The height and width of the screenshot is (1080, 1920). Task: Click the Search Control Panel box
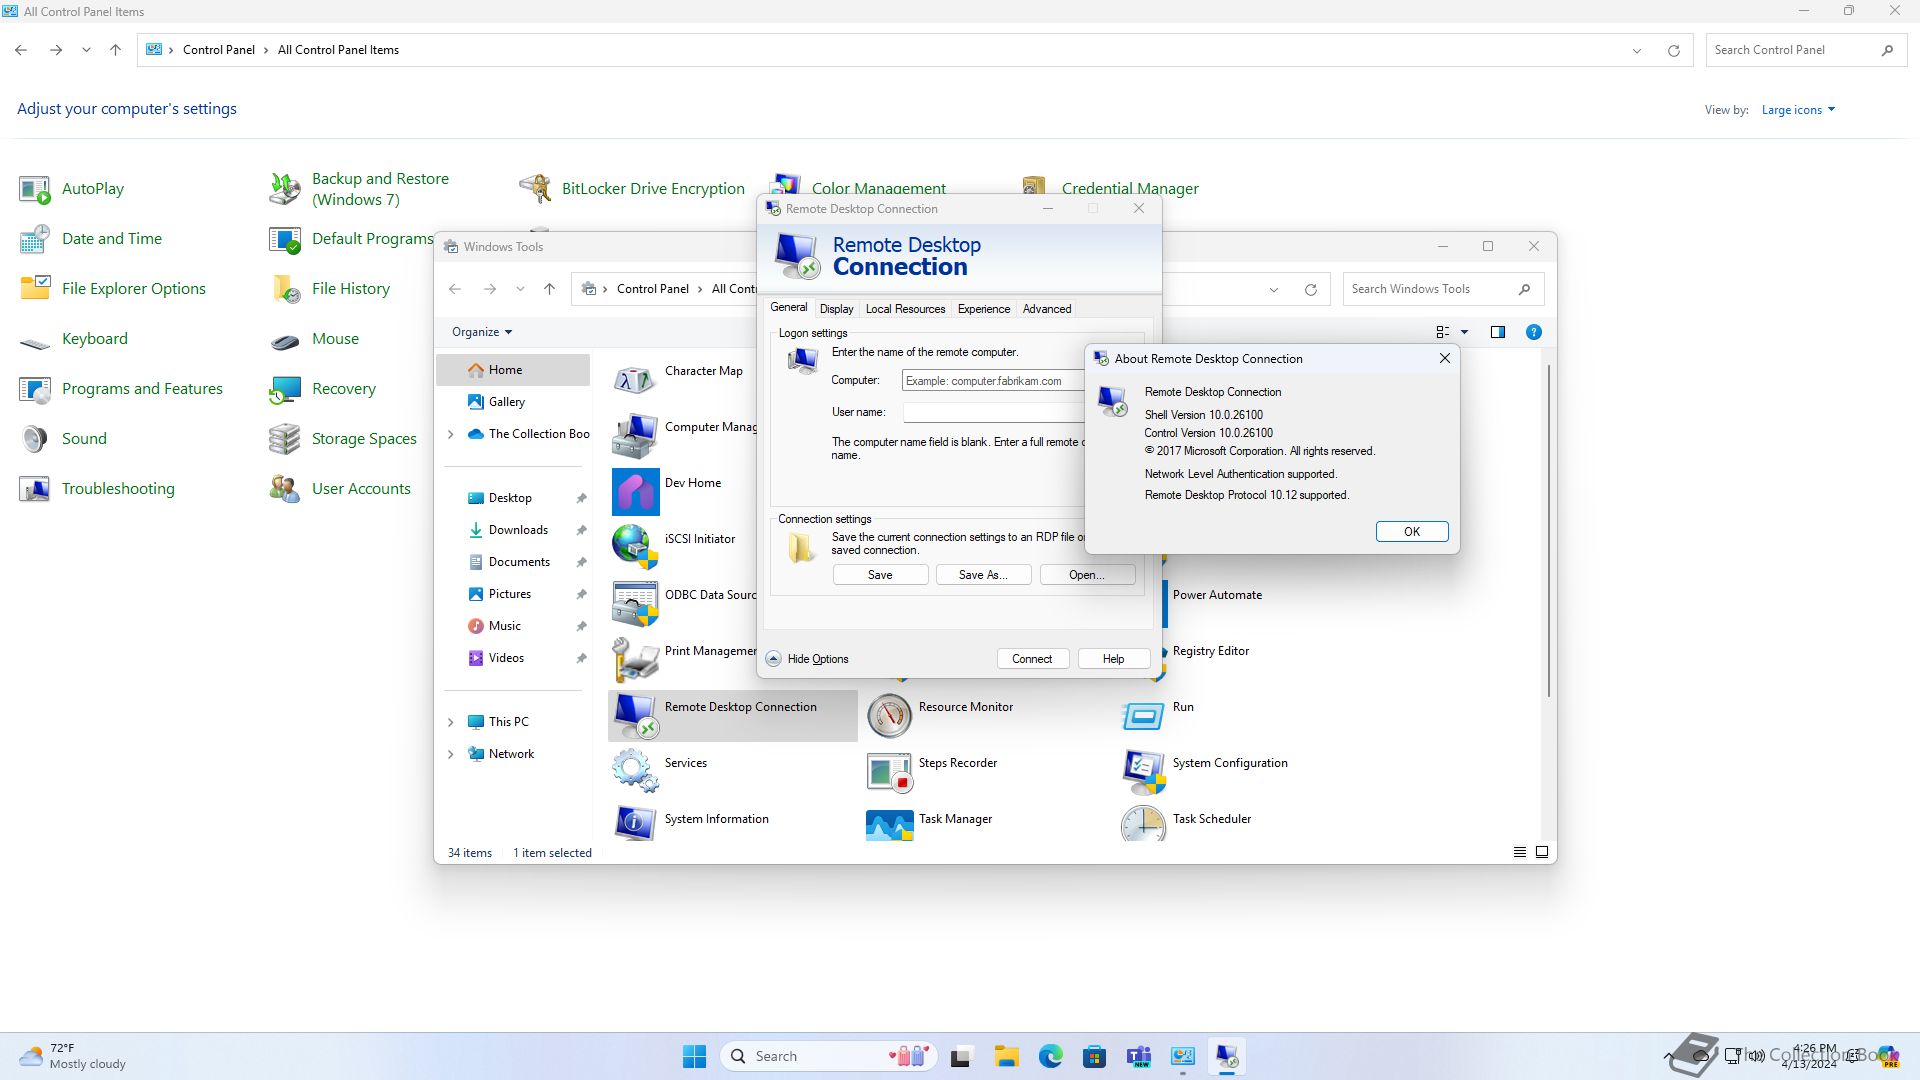(x=1805, y=50)
